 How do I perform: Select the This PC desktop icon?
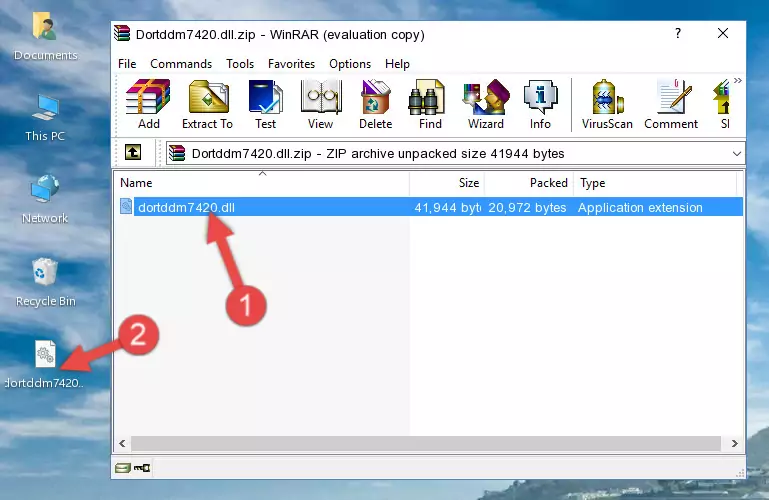pyautogui.click(x=45, y=118)
